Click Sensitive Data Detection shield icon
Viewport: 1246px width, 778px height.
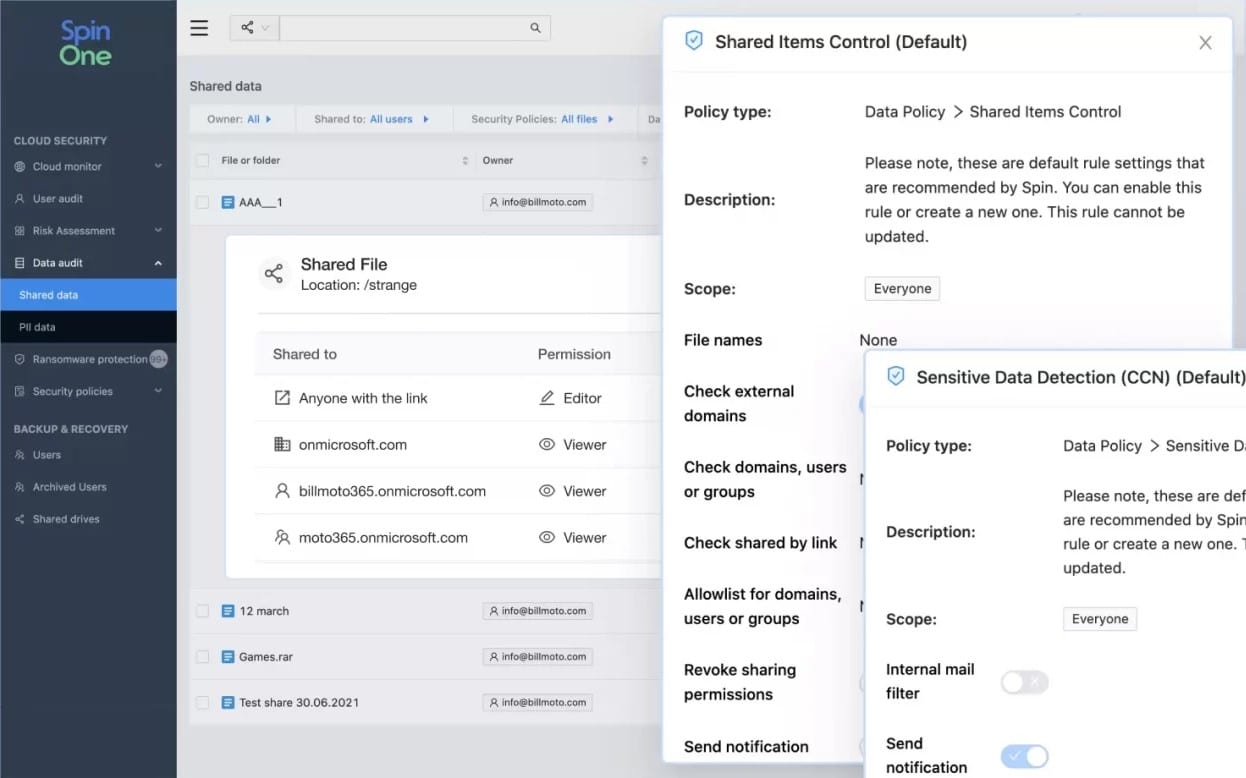896,376
